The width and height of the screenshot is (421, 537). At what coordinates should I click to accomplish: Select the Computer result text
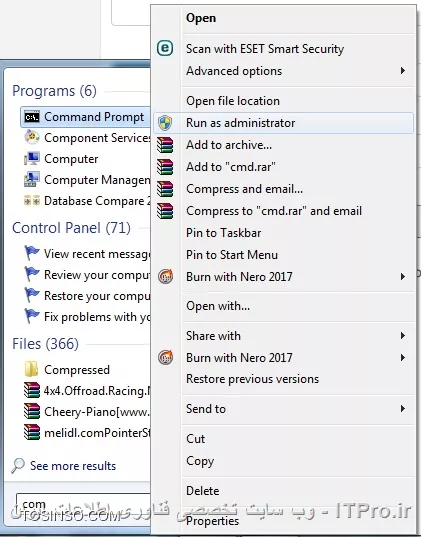tap(71, 159)
